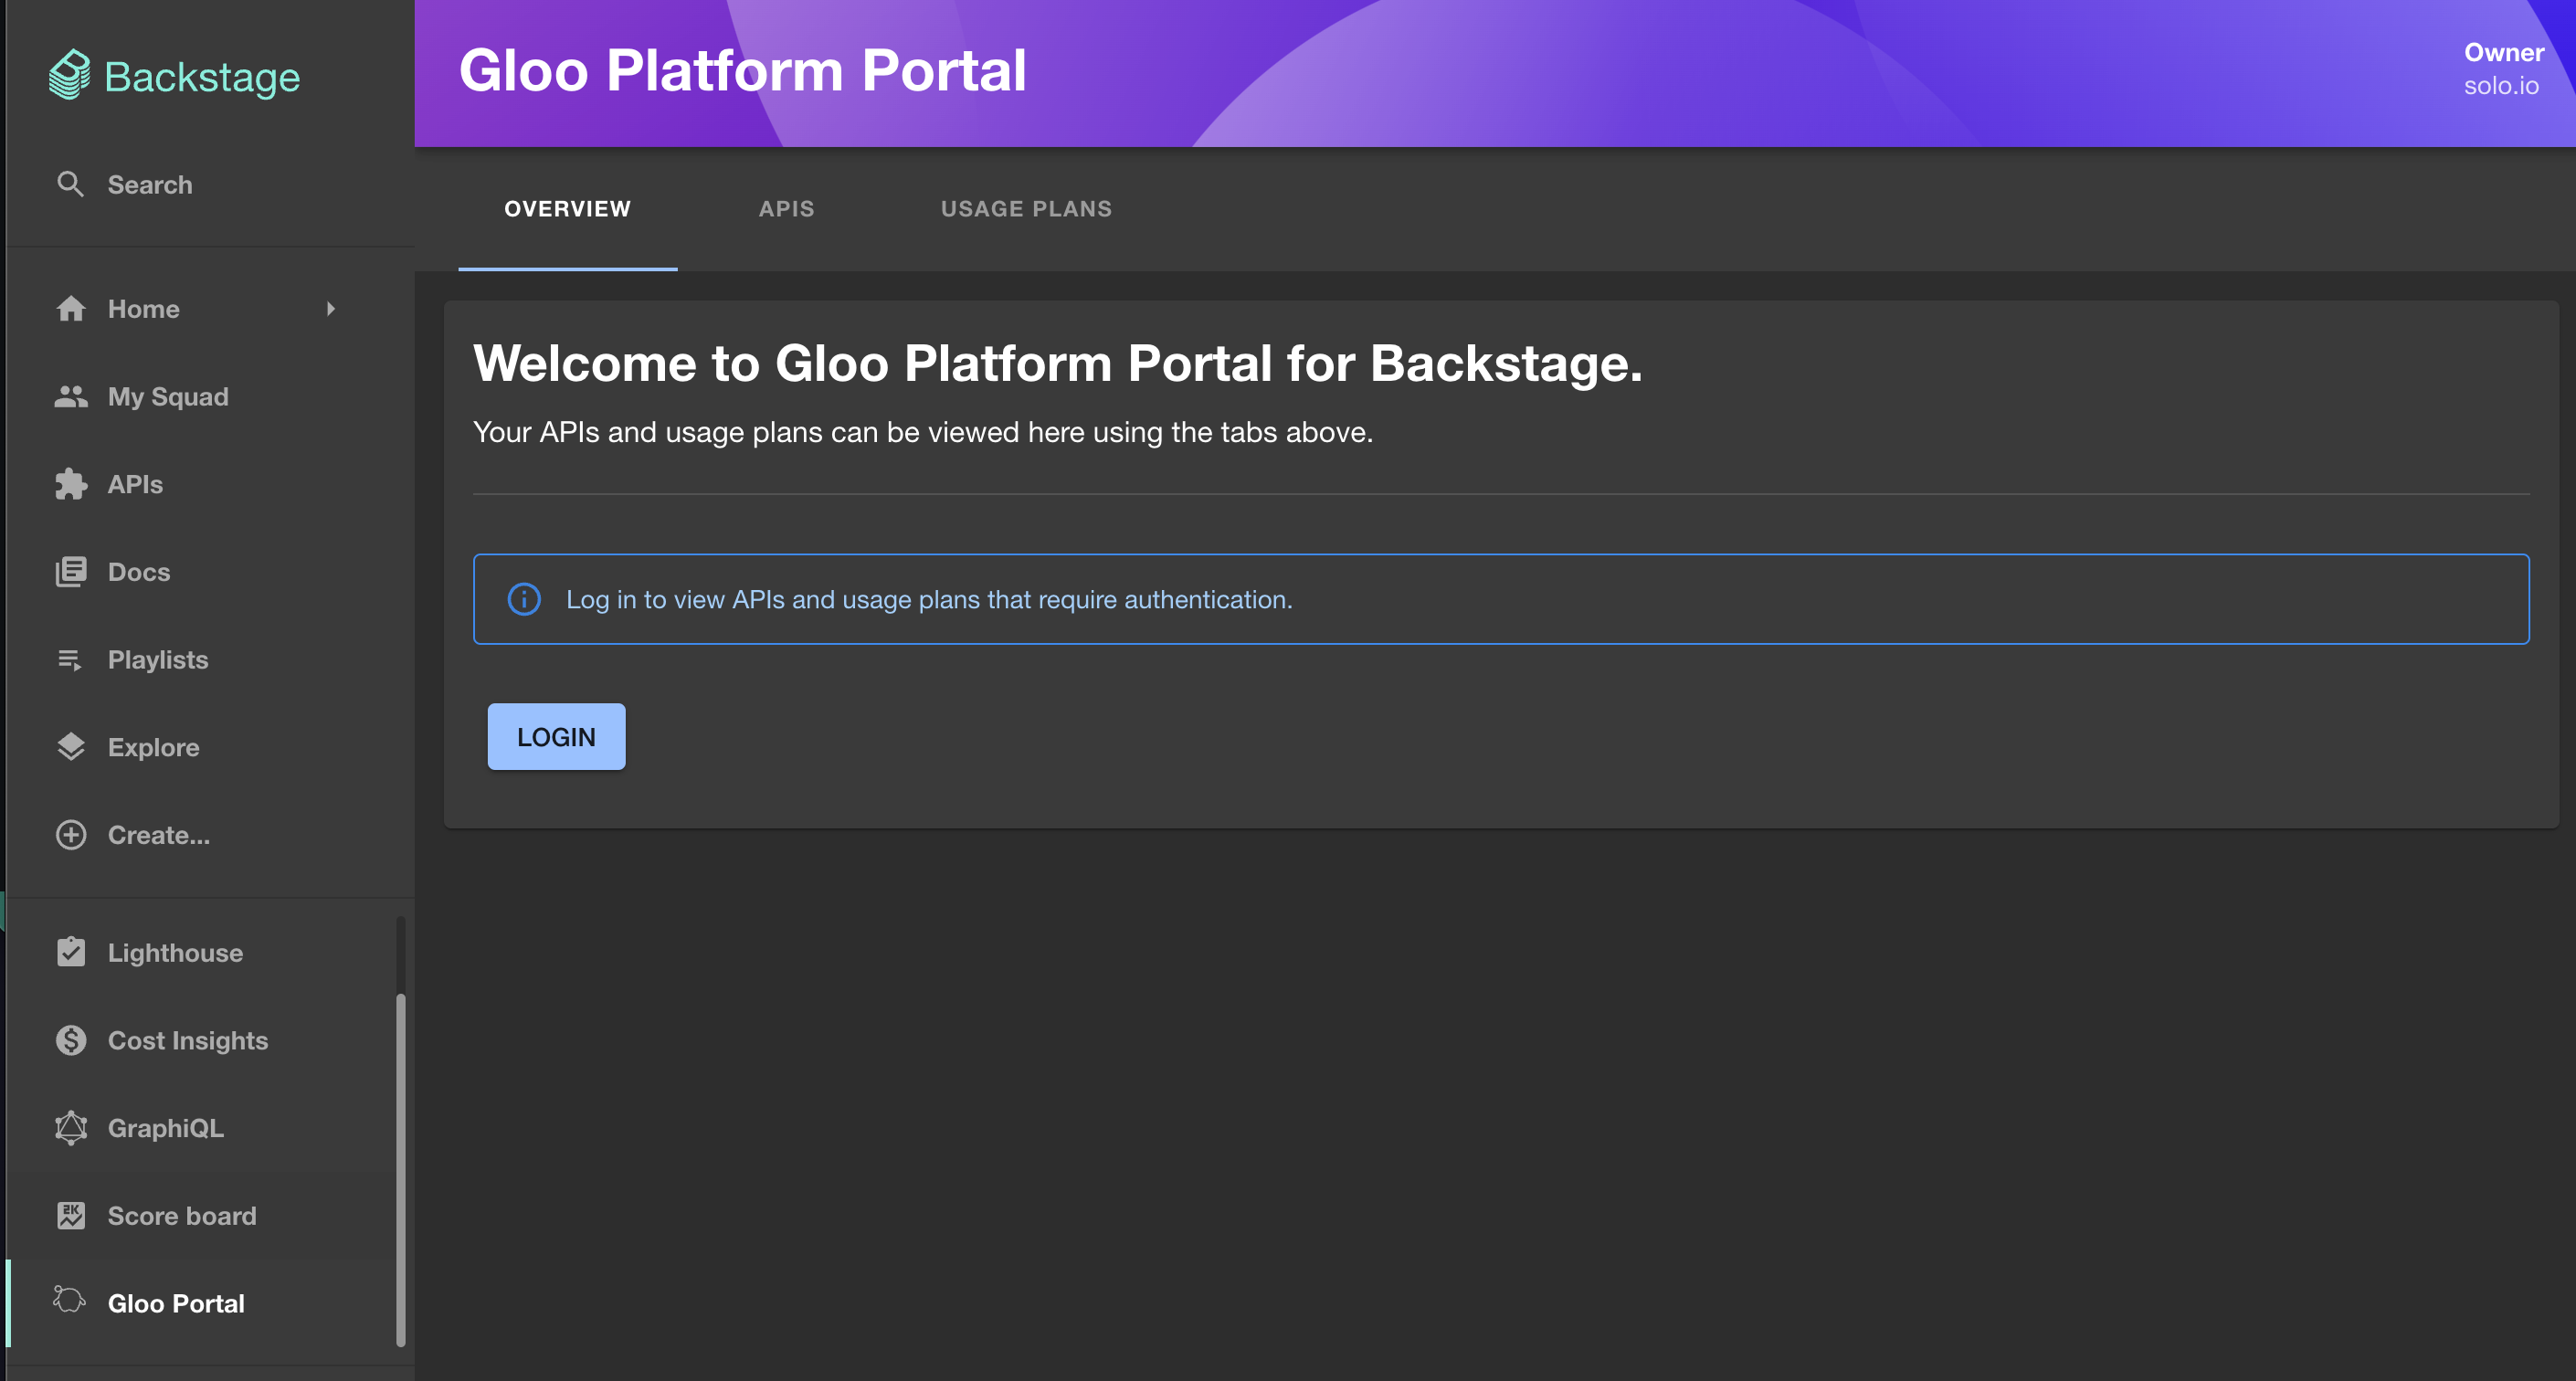The width and height of the screenshot is (2576, 1381).
Task: Click the Backstage logo icon
Action: point(69,76)
